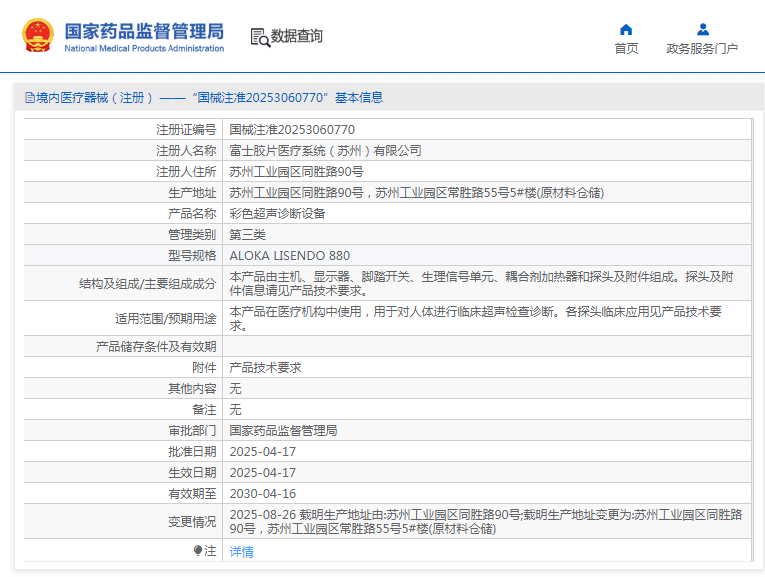Click the 国家药品监督管理局 site title
The height and width of the screenshot is (577, 765).
tap(144, 30)
